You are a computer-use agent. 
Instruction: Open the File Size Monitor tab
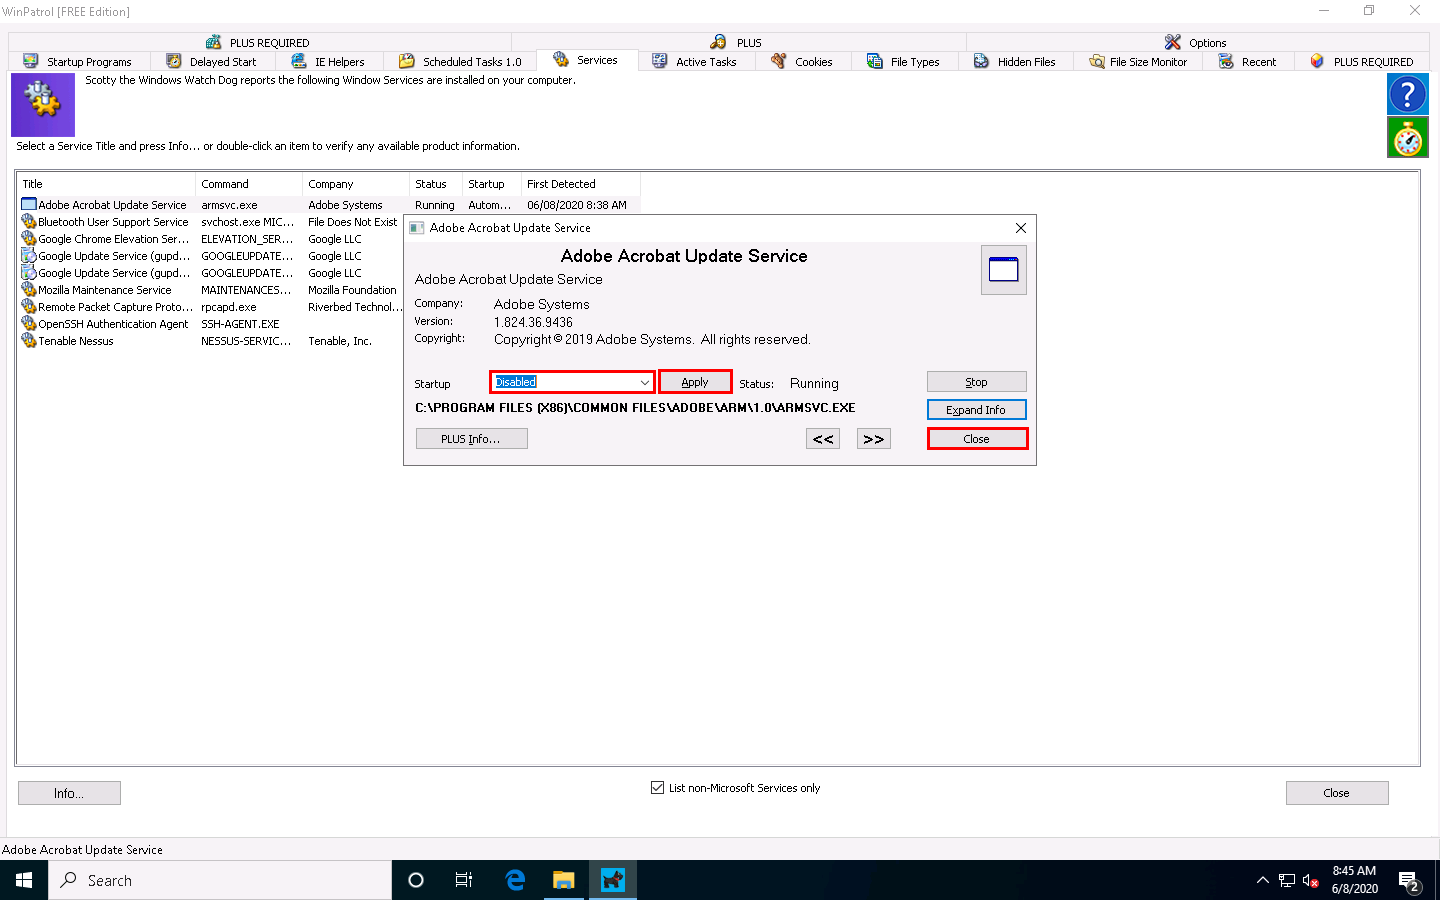point(1138,62)
